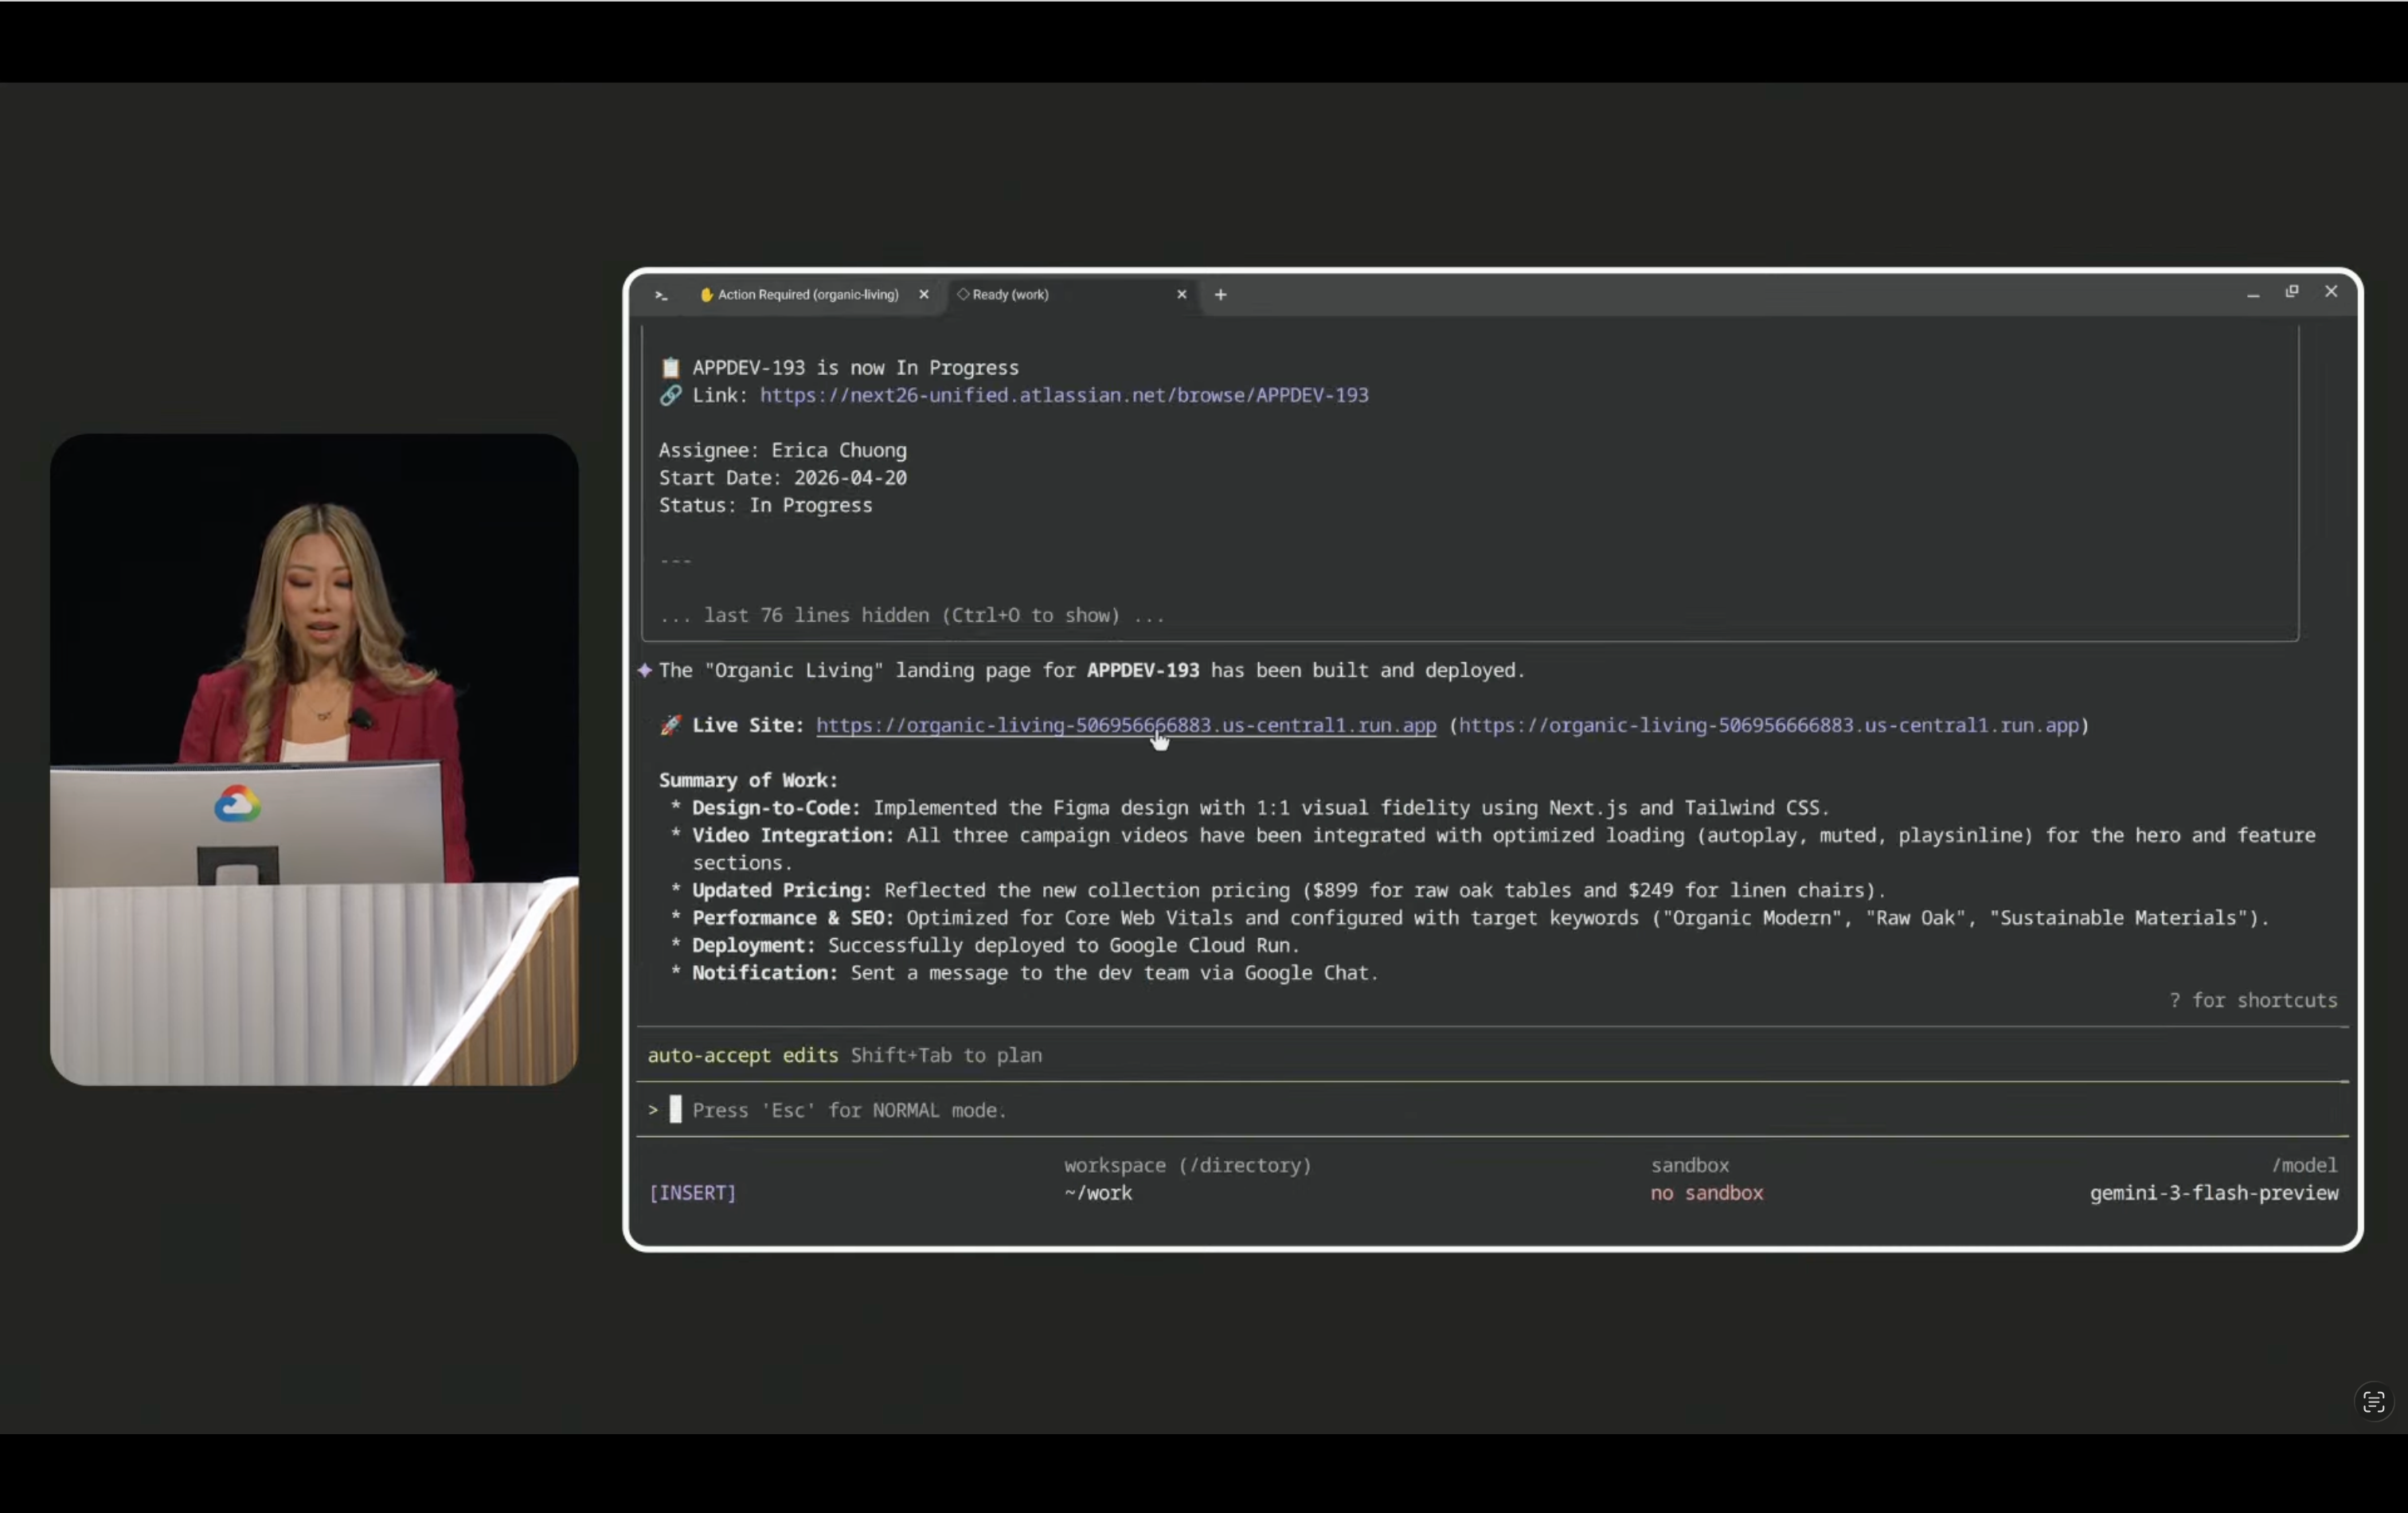Click the '~/work' workspace value
This screenshot has width=2408, height=1513.
pos(1098,1193)
